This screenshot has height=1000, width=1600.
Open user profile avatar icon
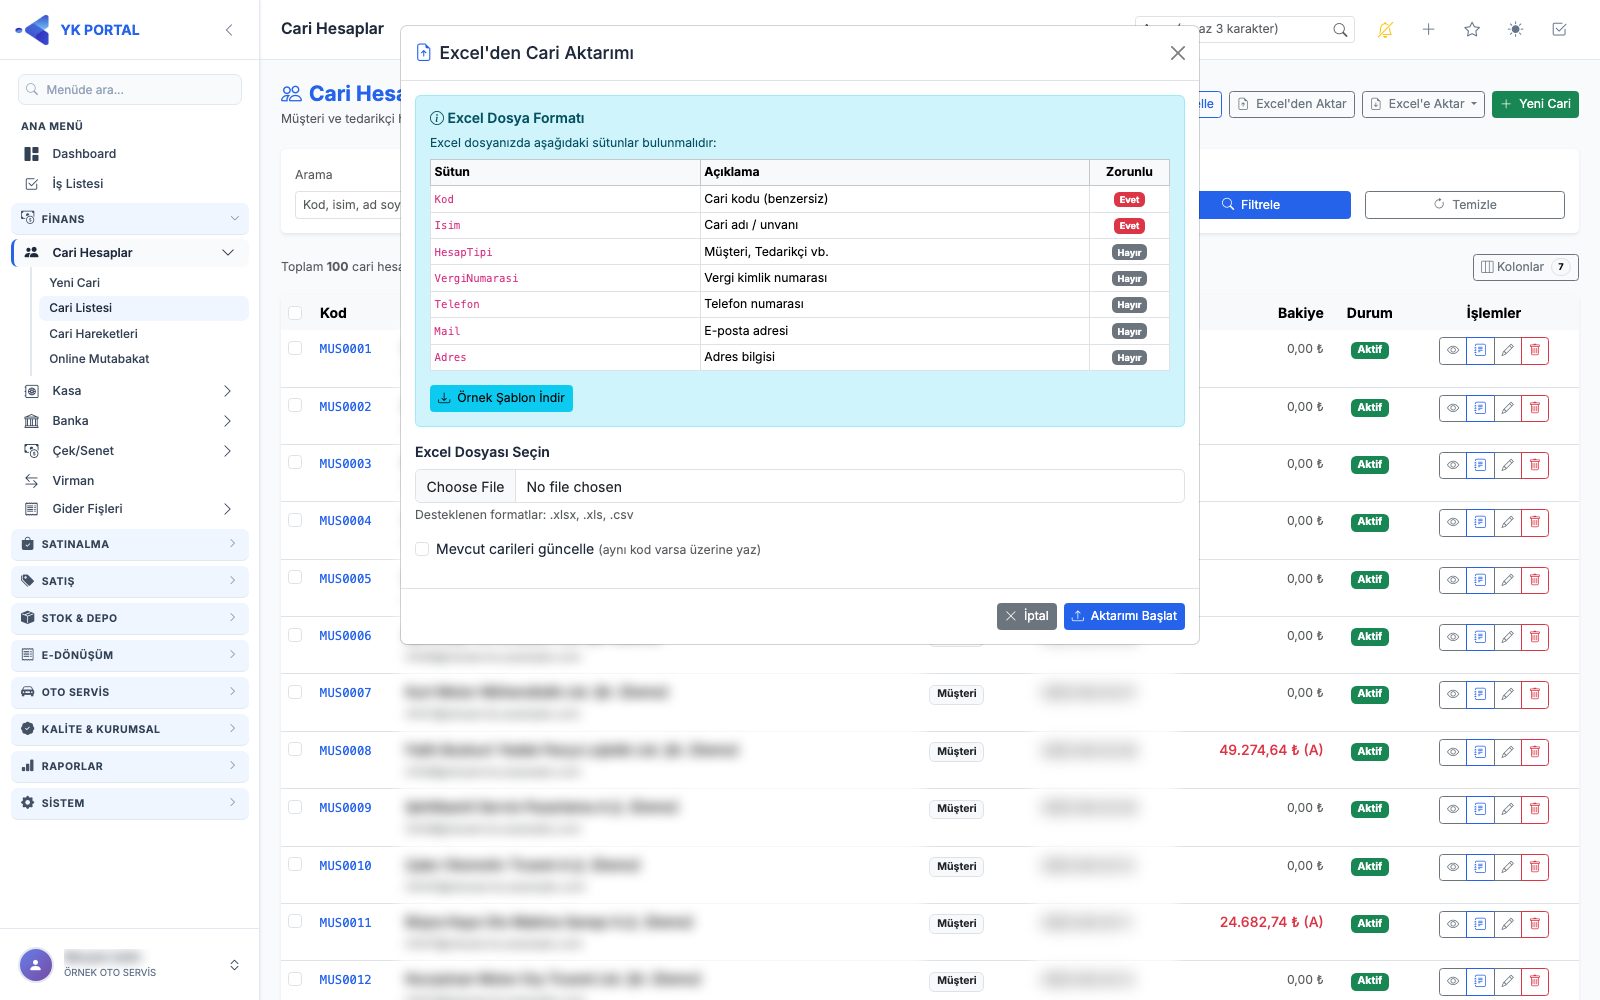[36, 965]
